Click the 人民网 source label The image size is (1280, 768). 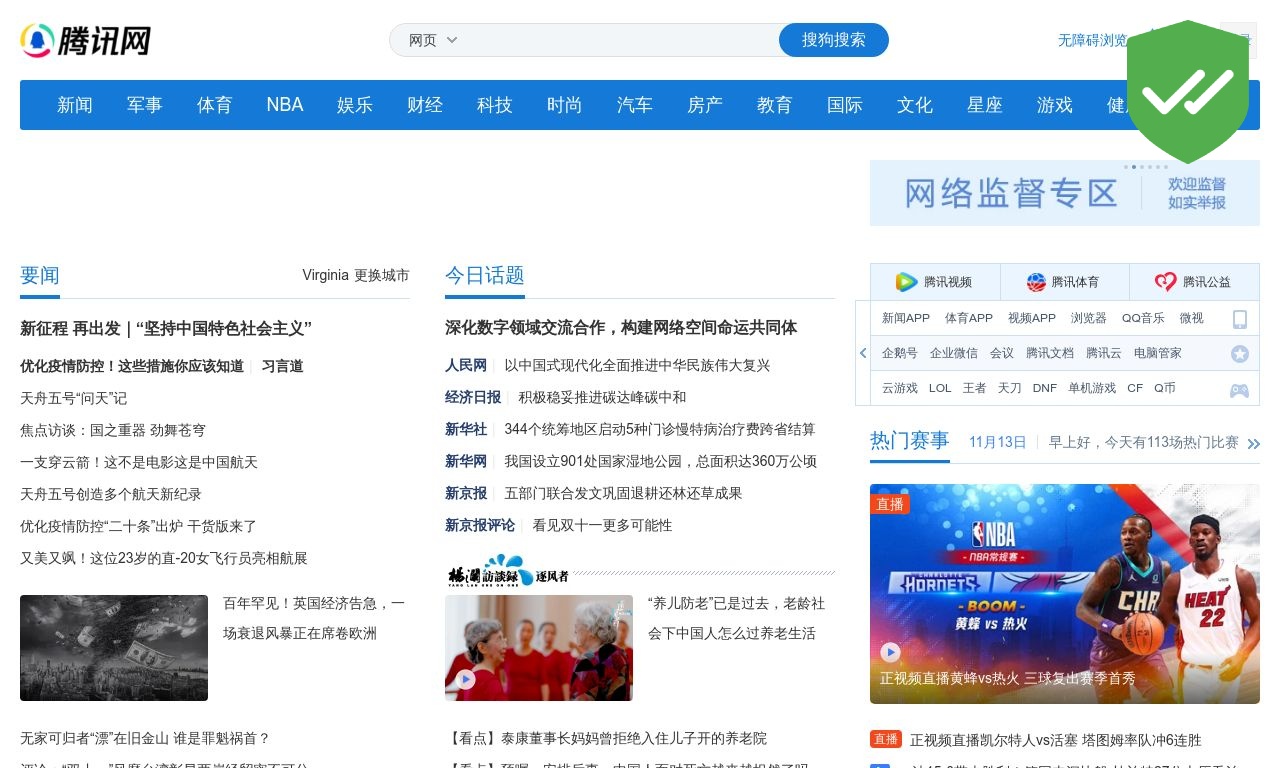[466, 365]
